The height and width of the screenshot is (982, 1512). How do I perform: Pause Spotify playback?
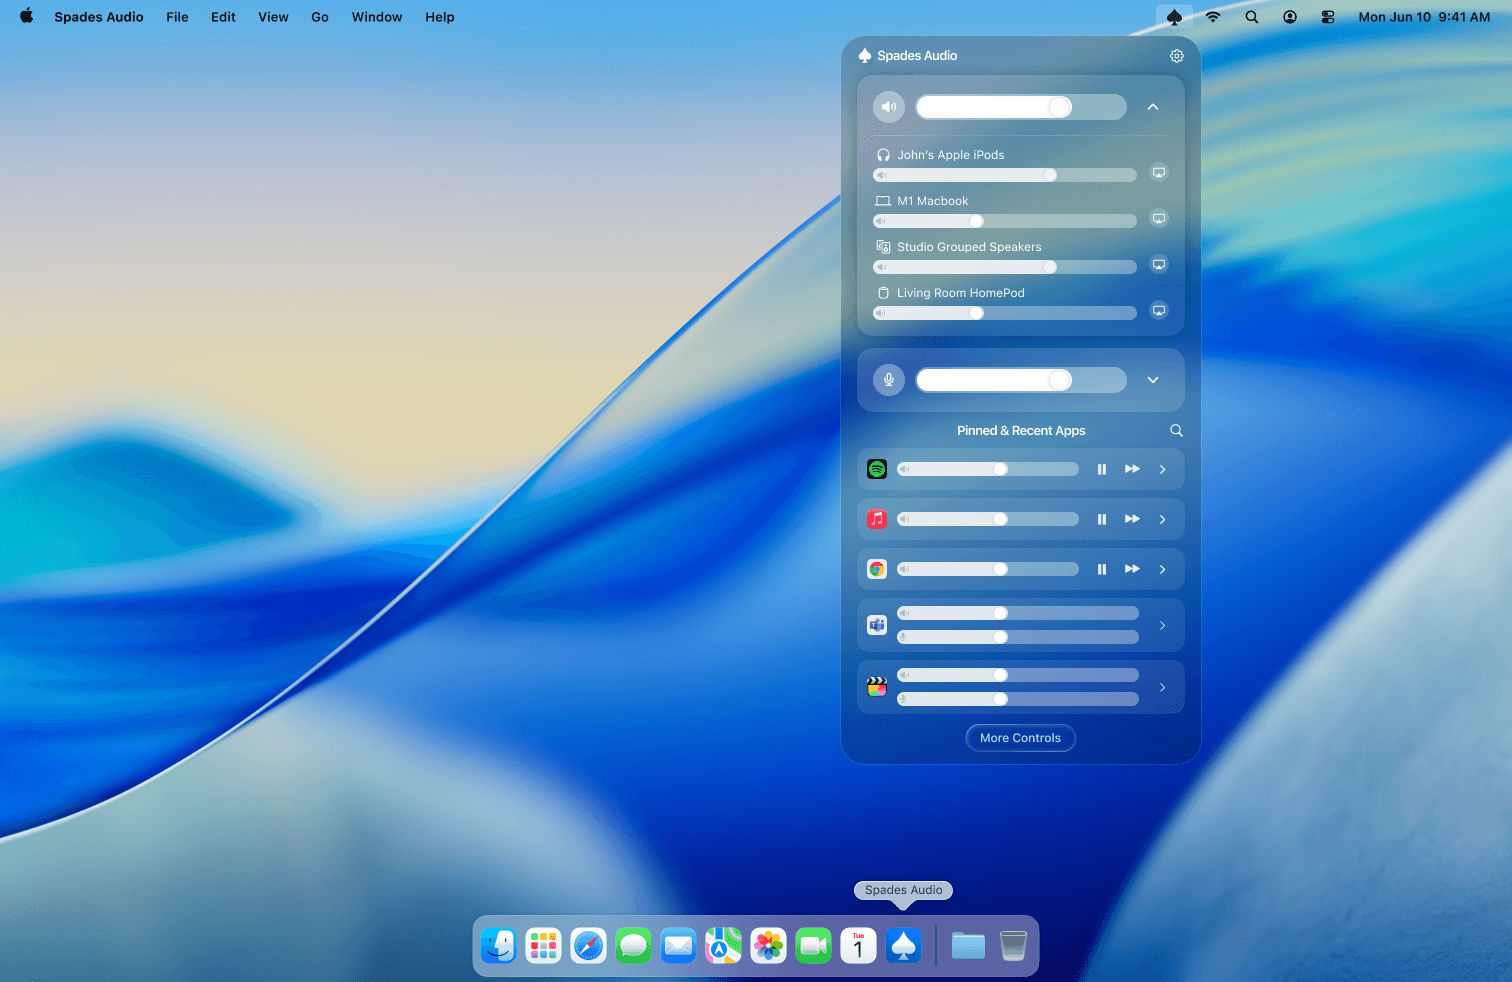[x=1101, y=469]
